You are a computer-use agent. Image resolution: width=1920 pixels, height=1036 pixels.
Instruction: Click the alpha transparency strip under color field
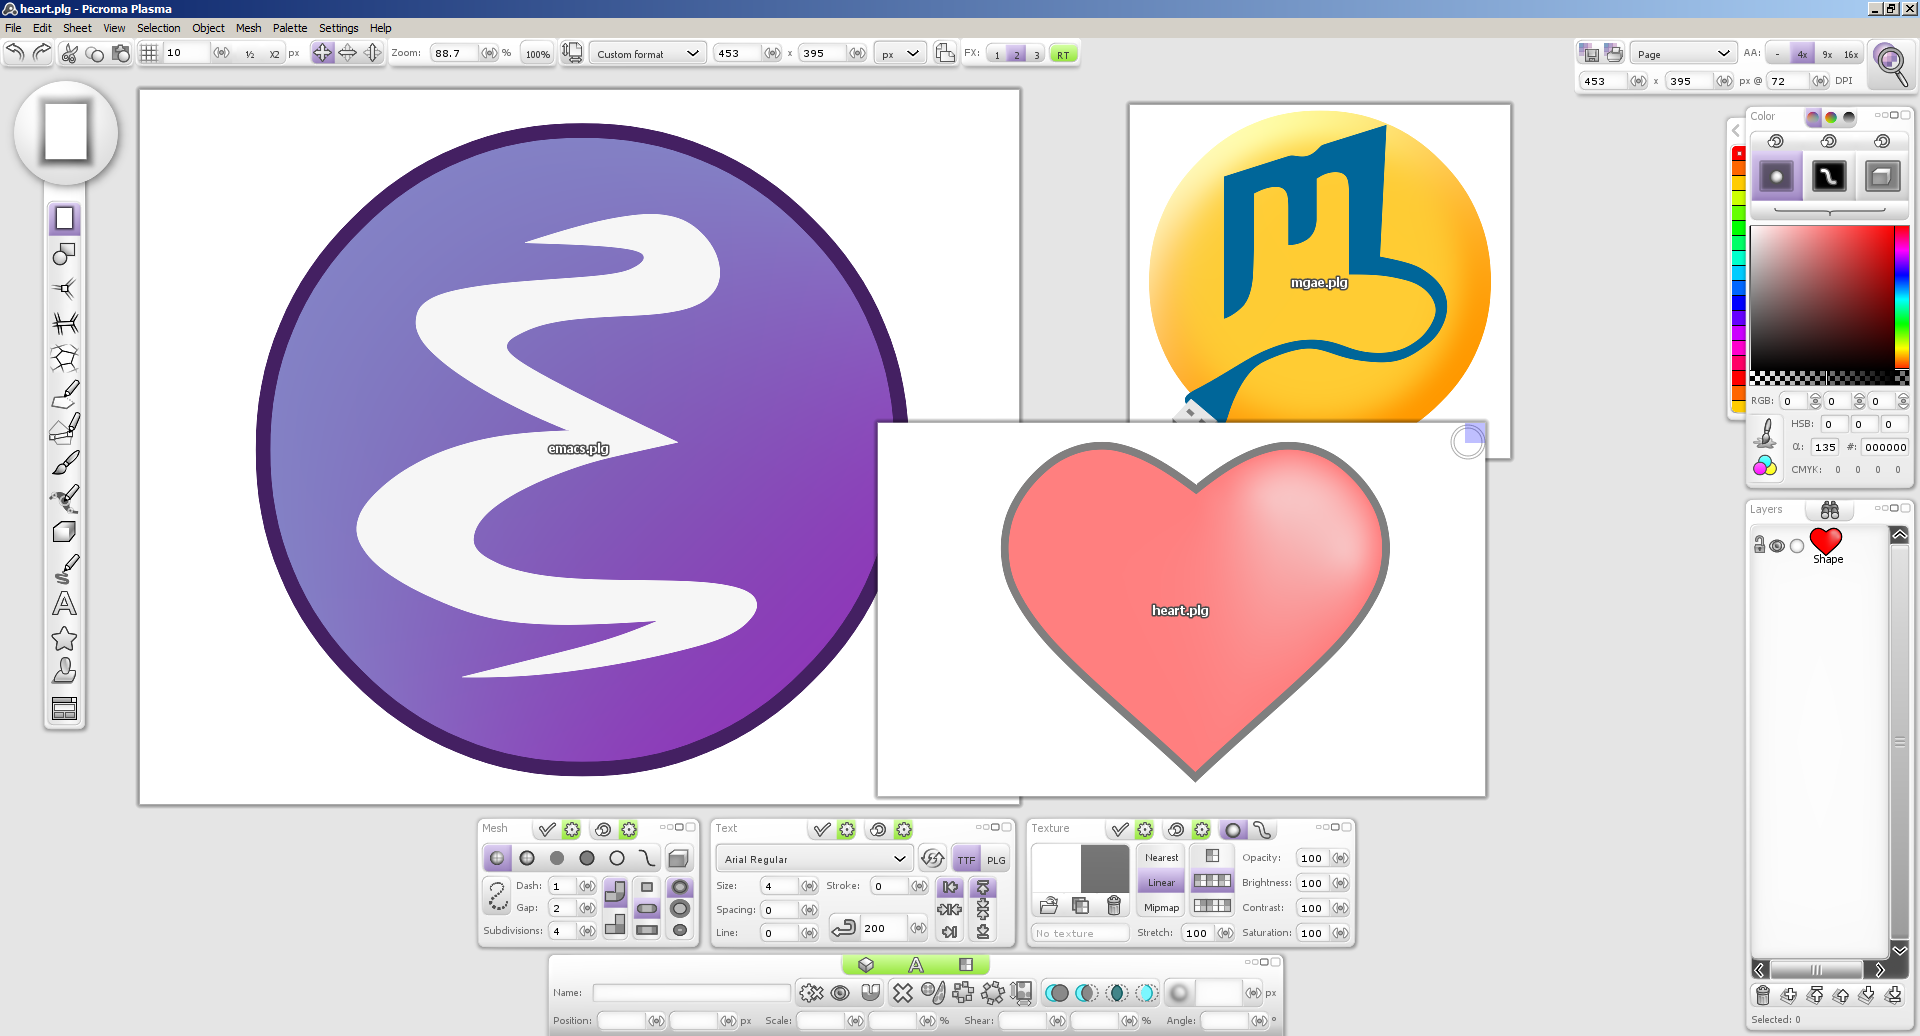1829,378
